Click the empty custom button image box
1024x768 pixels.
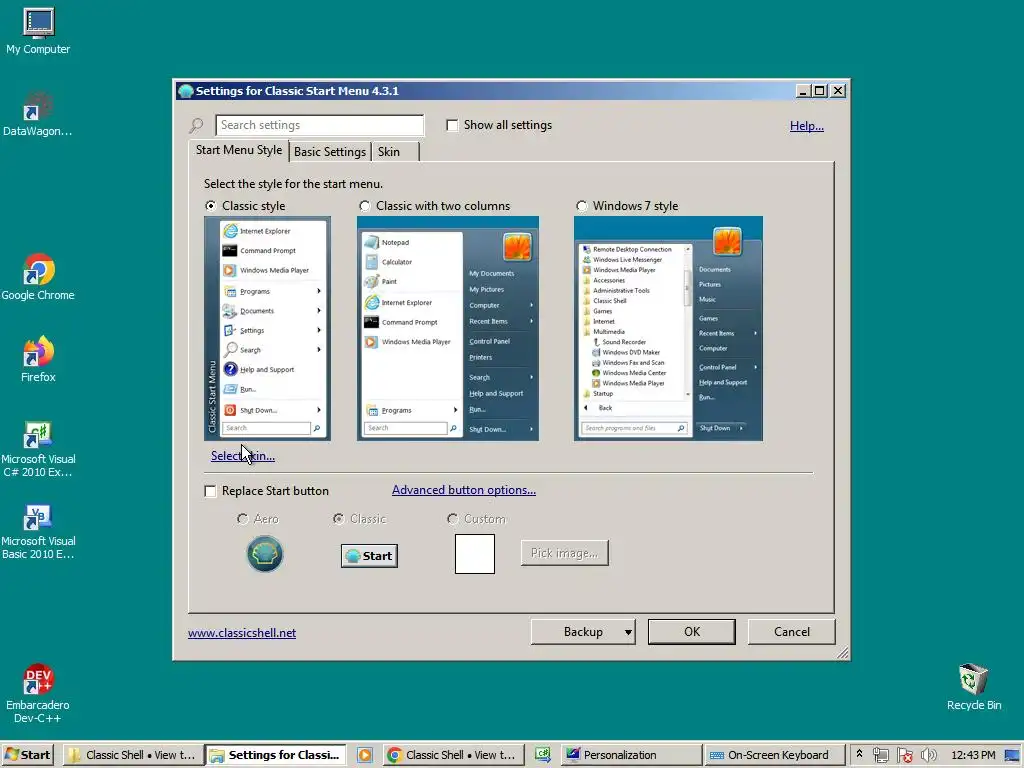coord(475,554)
